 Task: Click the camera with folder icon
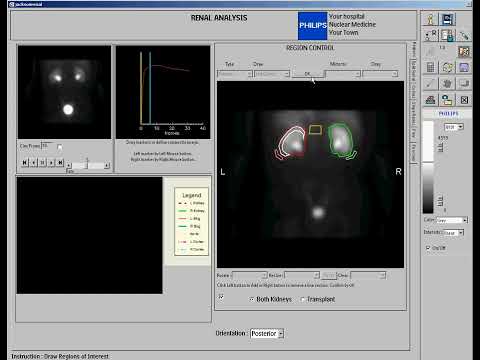coord(447,100)
